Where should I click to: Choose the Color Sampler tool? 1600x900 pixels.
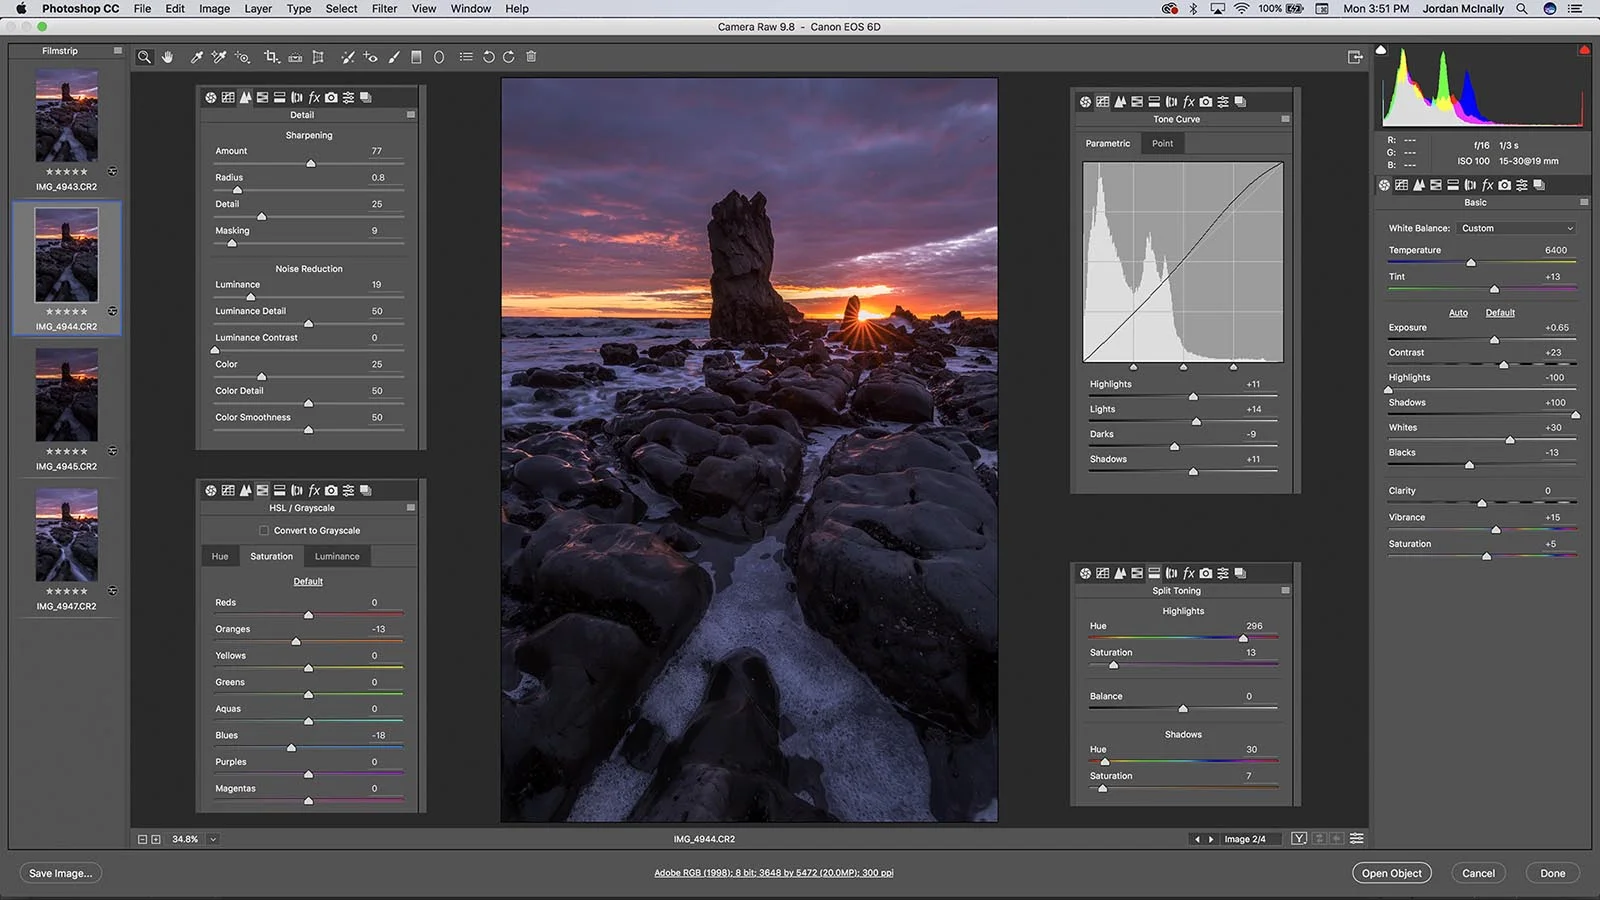pos(219,57)
